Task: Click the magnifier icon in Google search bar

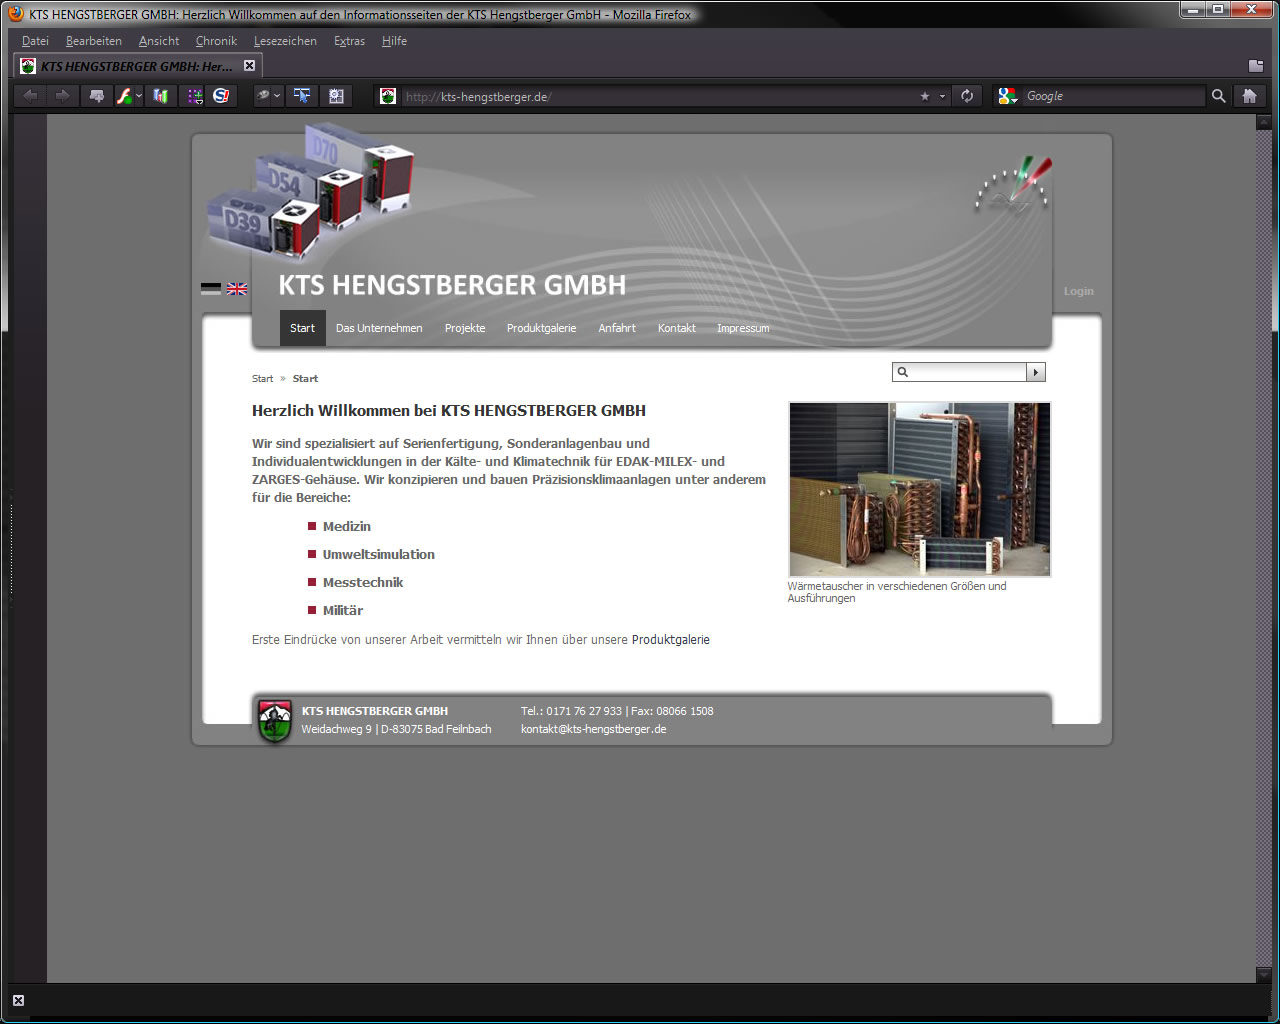Action: (1218, 96)
